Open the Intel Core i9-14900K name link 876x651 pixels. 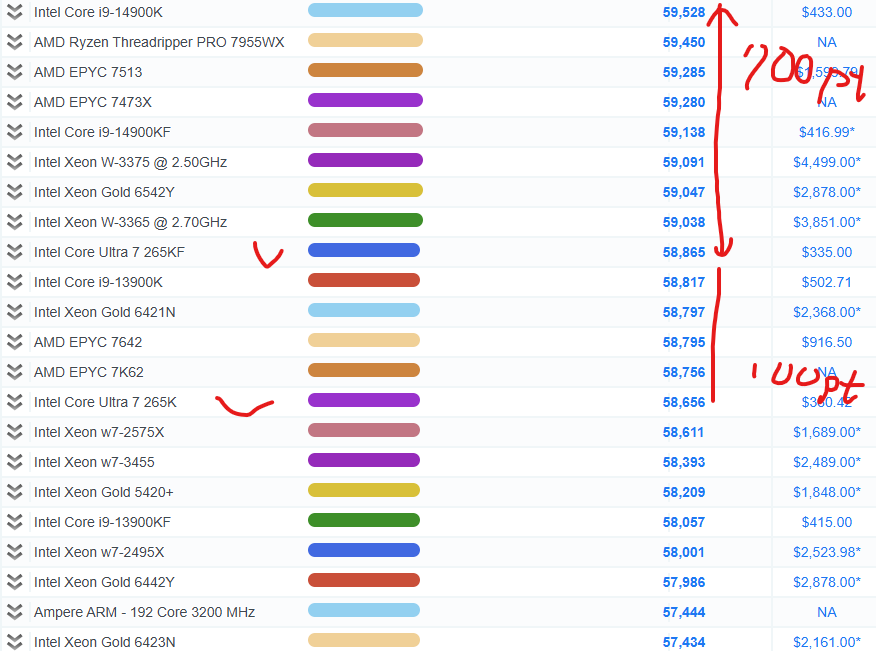pos(98,12)
